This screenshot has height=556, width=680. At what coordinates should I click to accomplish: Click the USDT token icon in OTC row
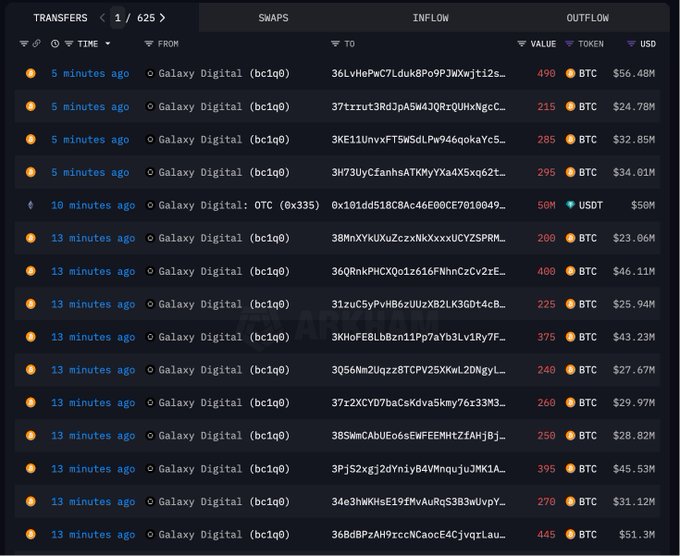571,205
